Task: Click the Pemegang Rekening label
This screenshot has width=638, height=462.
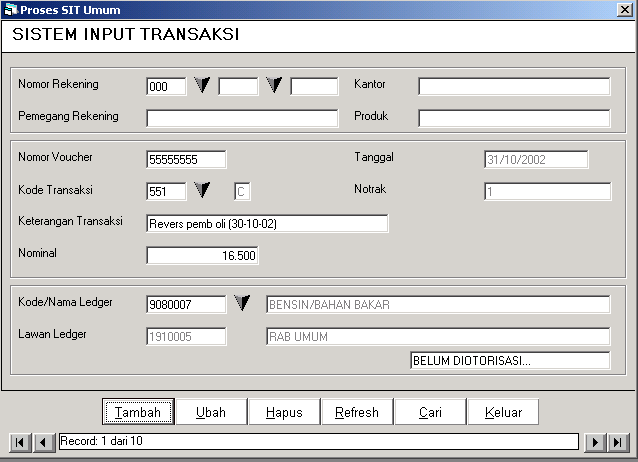Action: pyautogui.click(x=68, y=116)
